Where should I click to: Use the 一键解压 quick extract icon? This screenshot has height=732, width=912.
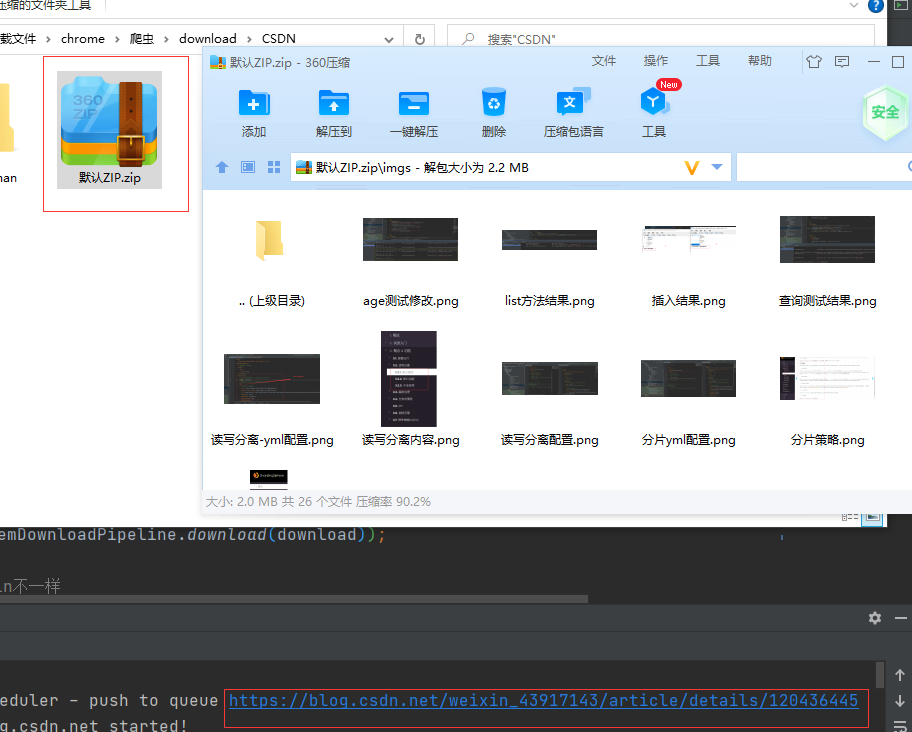pos(413,110)
